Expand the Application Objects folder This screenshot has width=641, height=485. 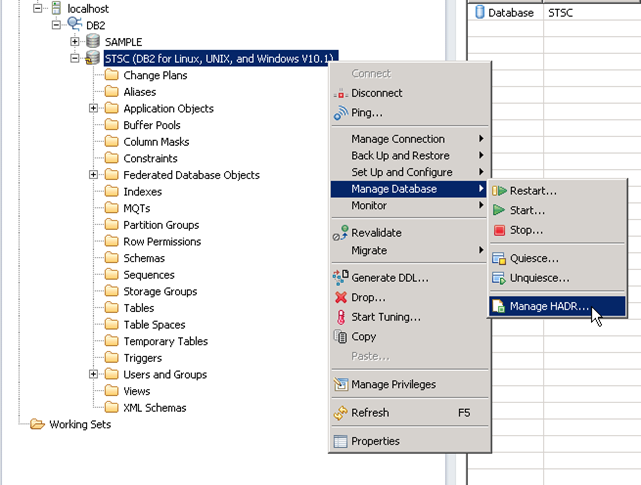pyautogui.click(x=94, y=108)
